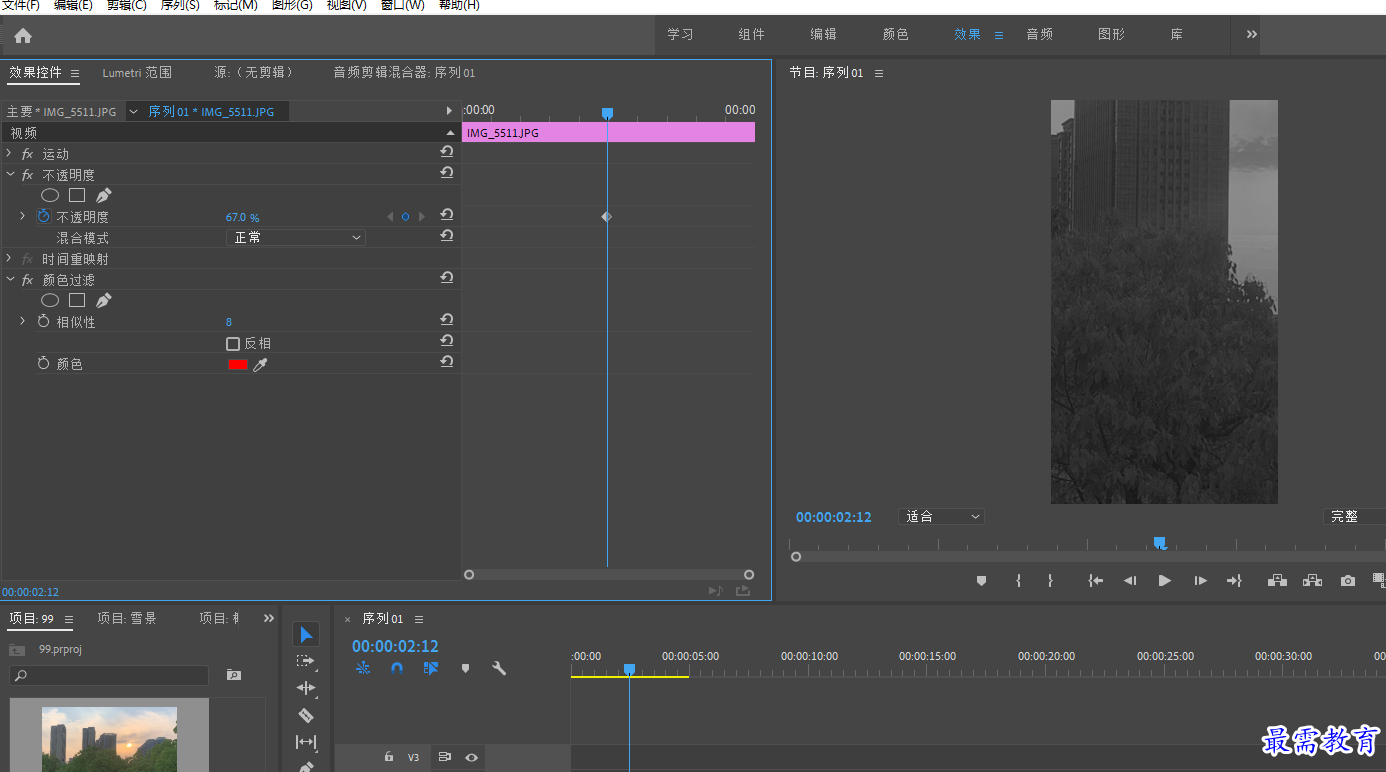Go to Out point in program monitor
The image size is (1386, 772).
click(1234, 581)
